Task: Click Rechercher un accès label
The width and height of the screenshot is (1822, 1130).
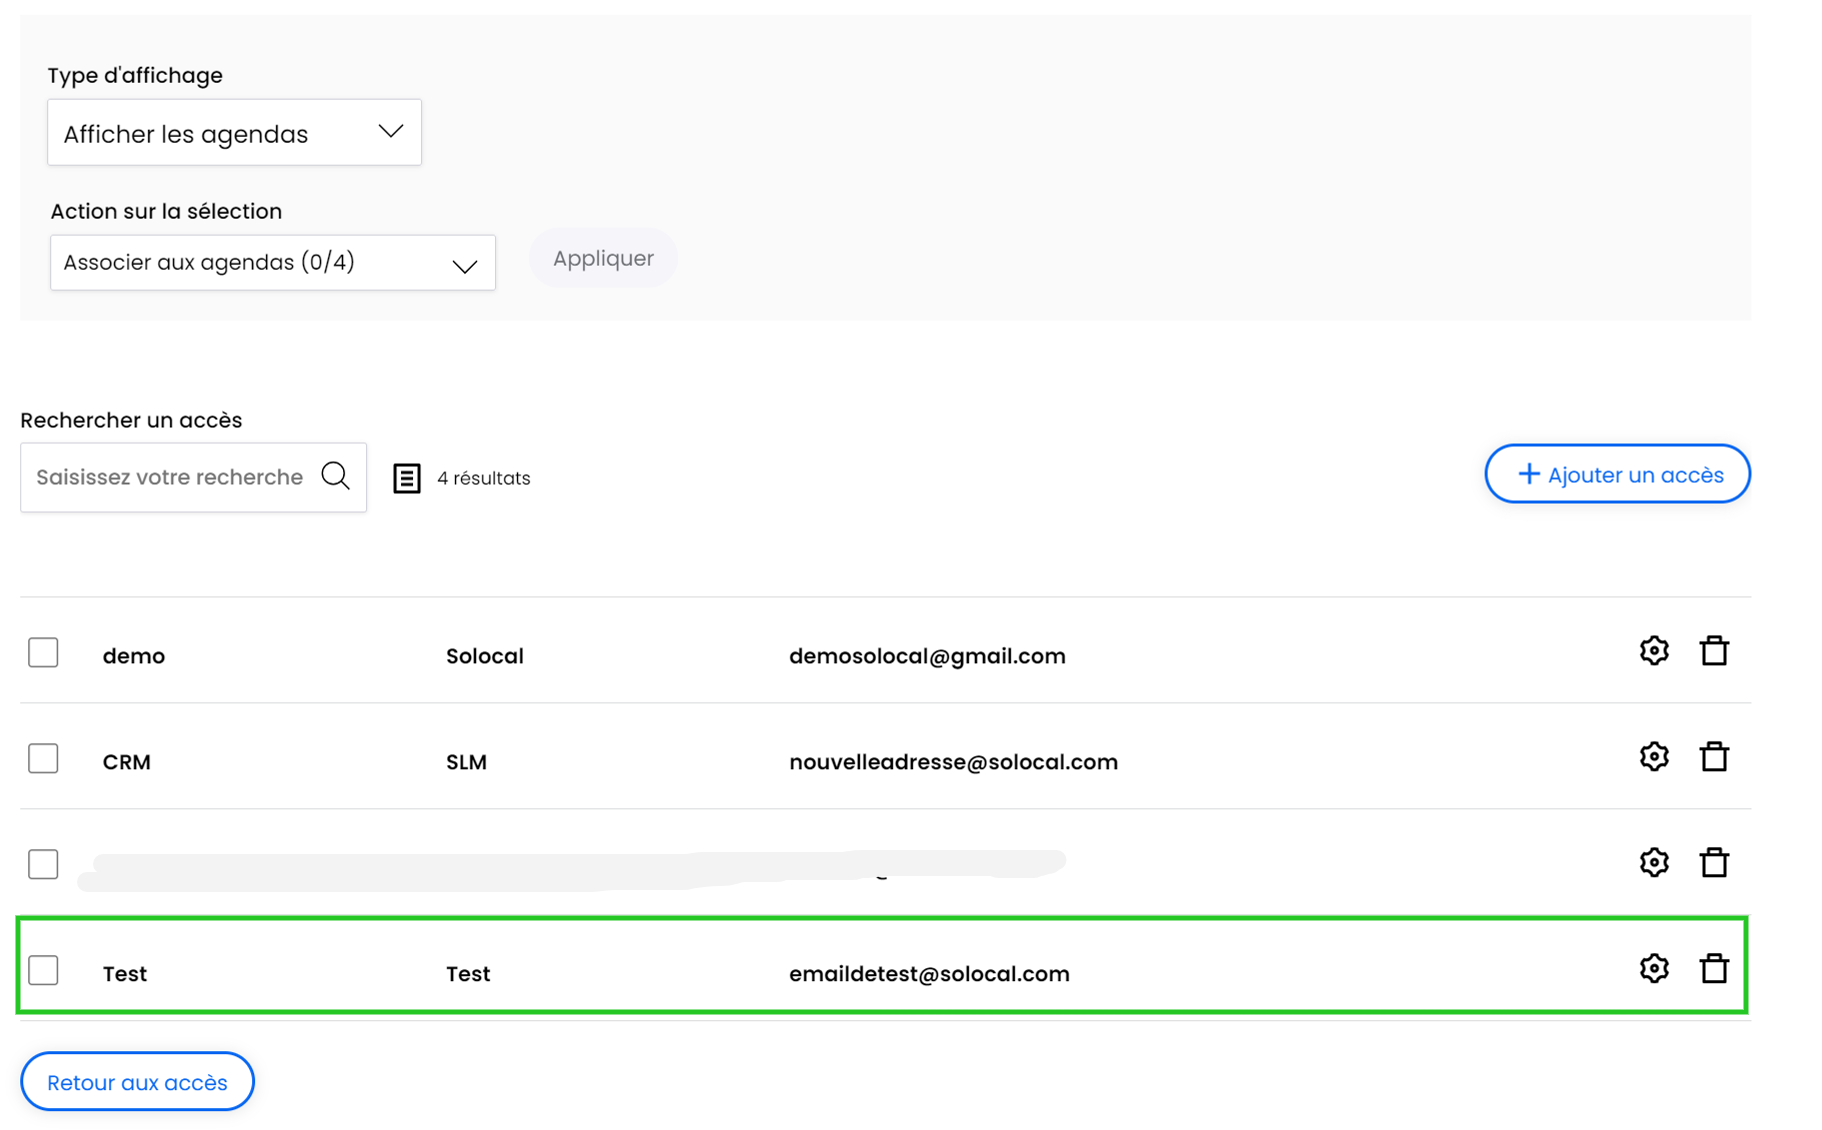Action: tap(131, 420)
